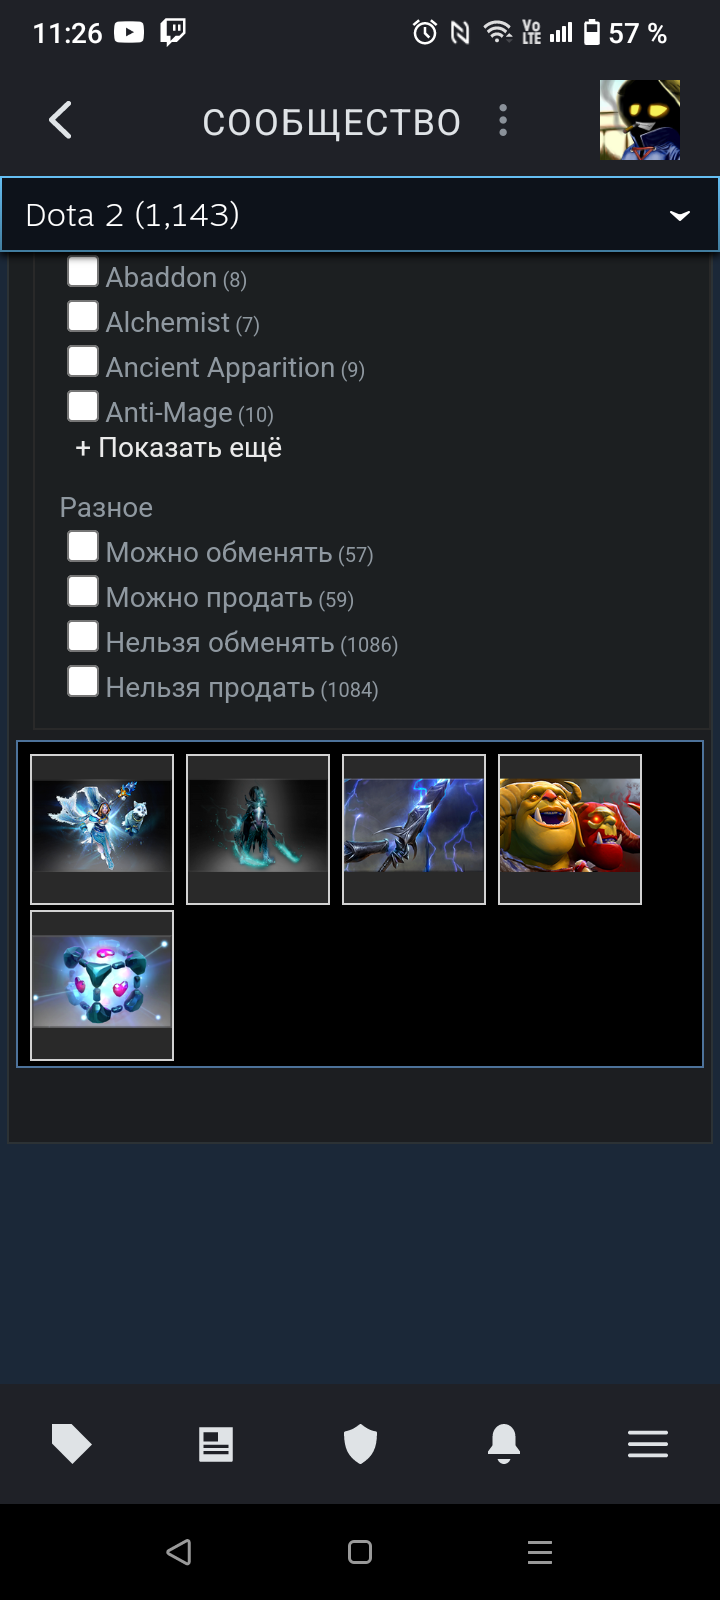Image resolution: width=720 pixels, height=1600 pixels.
Task: Select the glowing cube with hearts item
Action: pyautogui.click(x=102, y=985)
